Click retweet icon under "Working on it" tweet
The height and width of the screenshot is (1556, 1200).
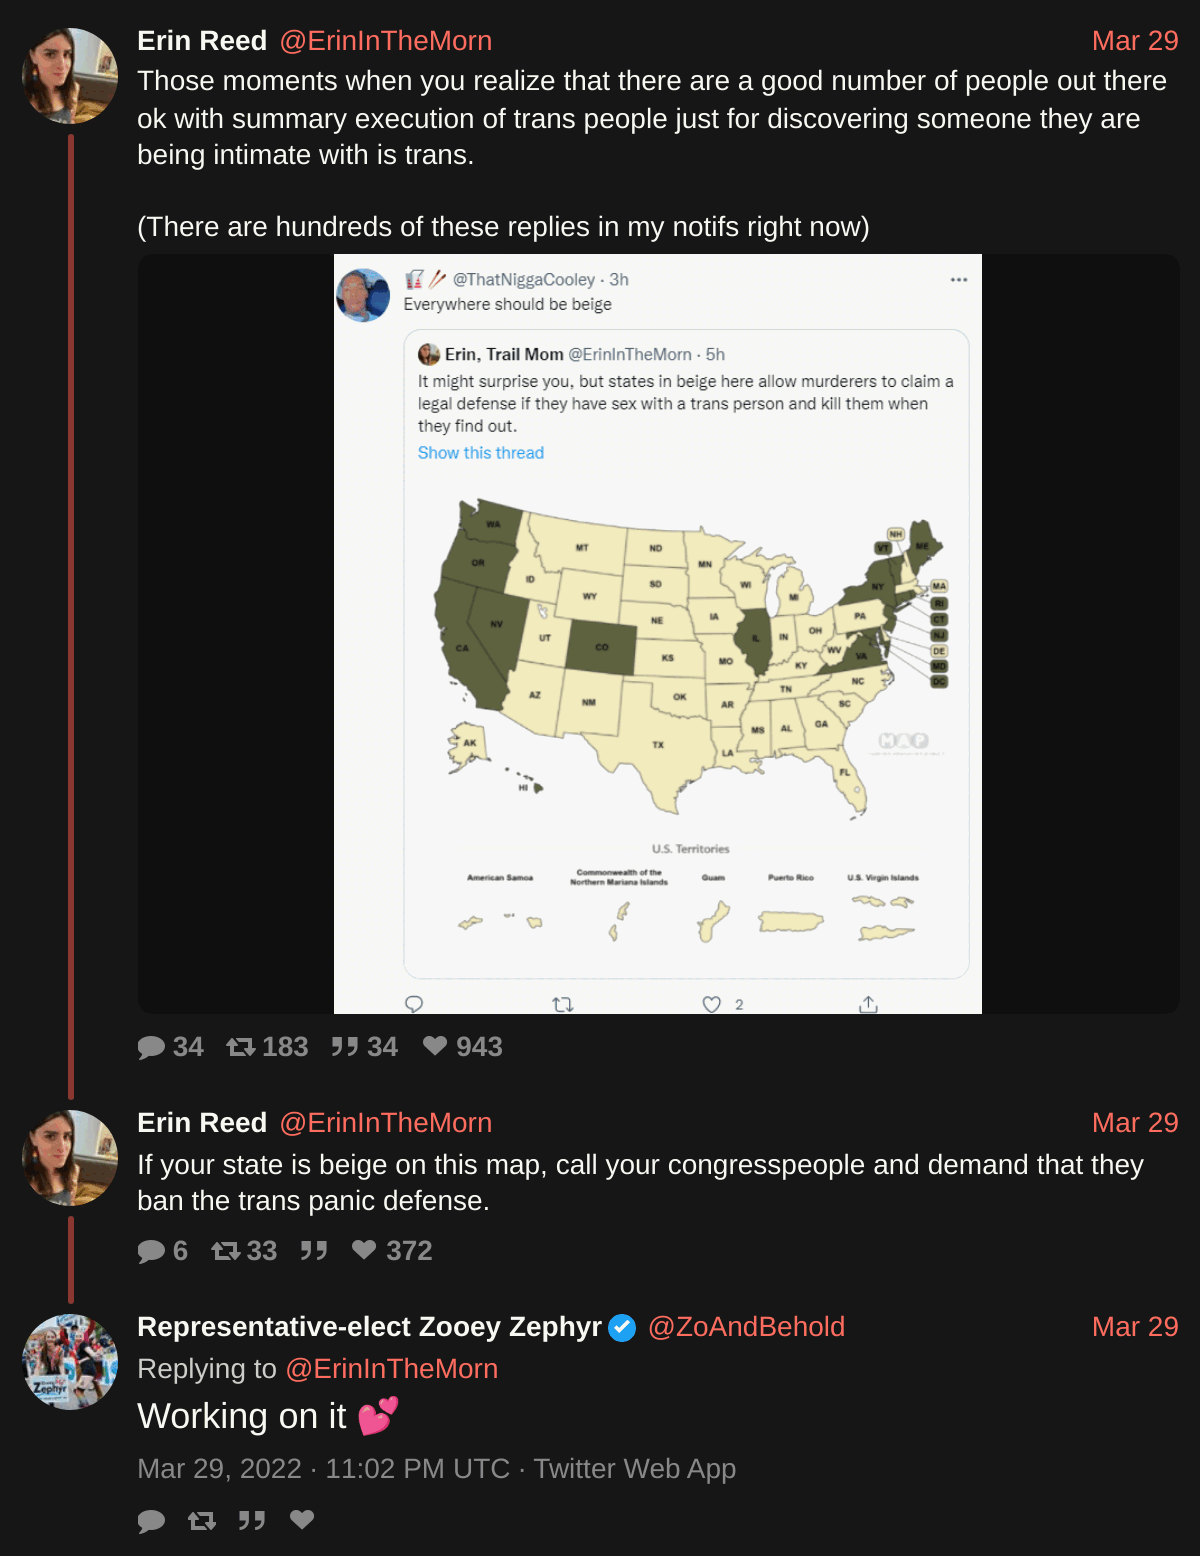coord(202,1521)
